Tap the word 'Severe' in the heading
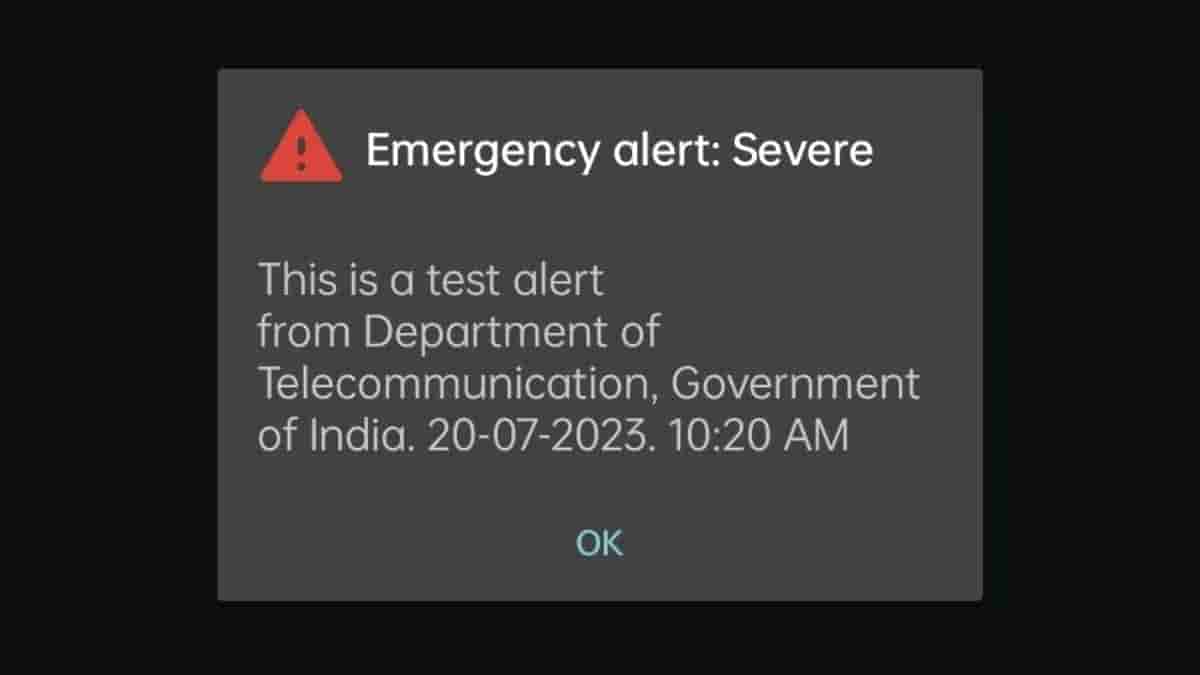The image size is (1200, 675). (804, 149)
